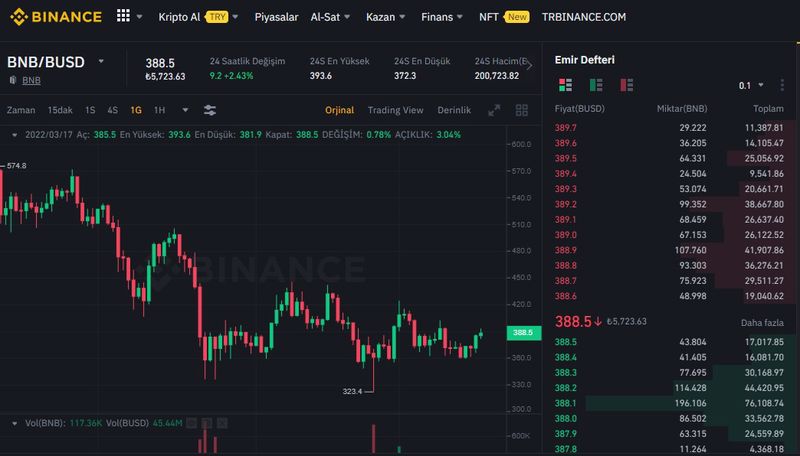Click the New badge beside NFT

click(517, 17)
